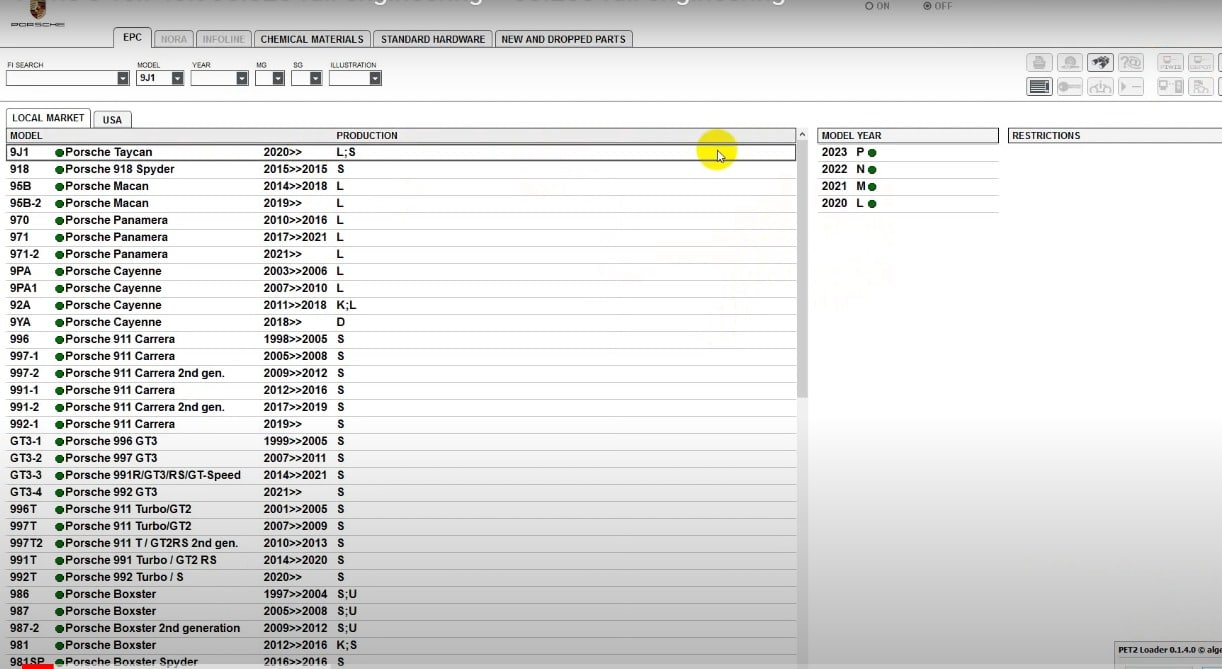Click the PIWIS connection icon
The image size is (1222, 669).
coord(1170,63)
